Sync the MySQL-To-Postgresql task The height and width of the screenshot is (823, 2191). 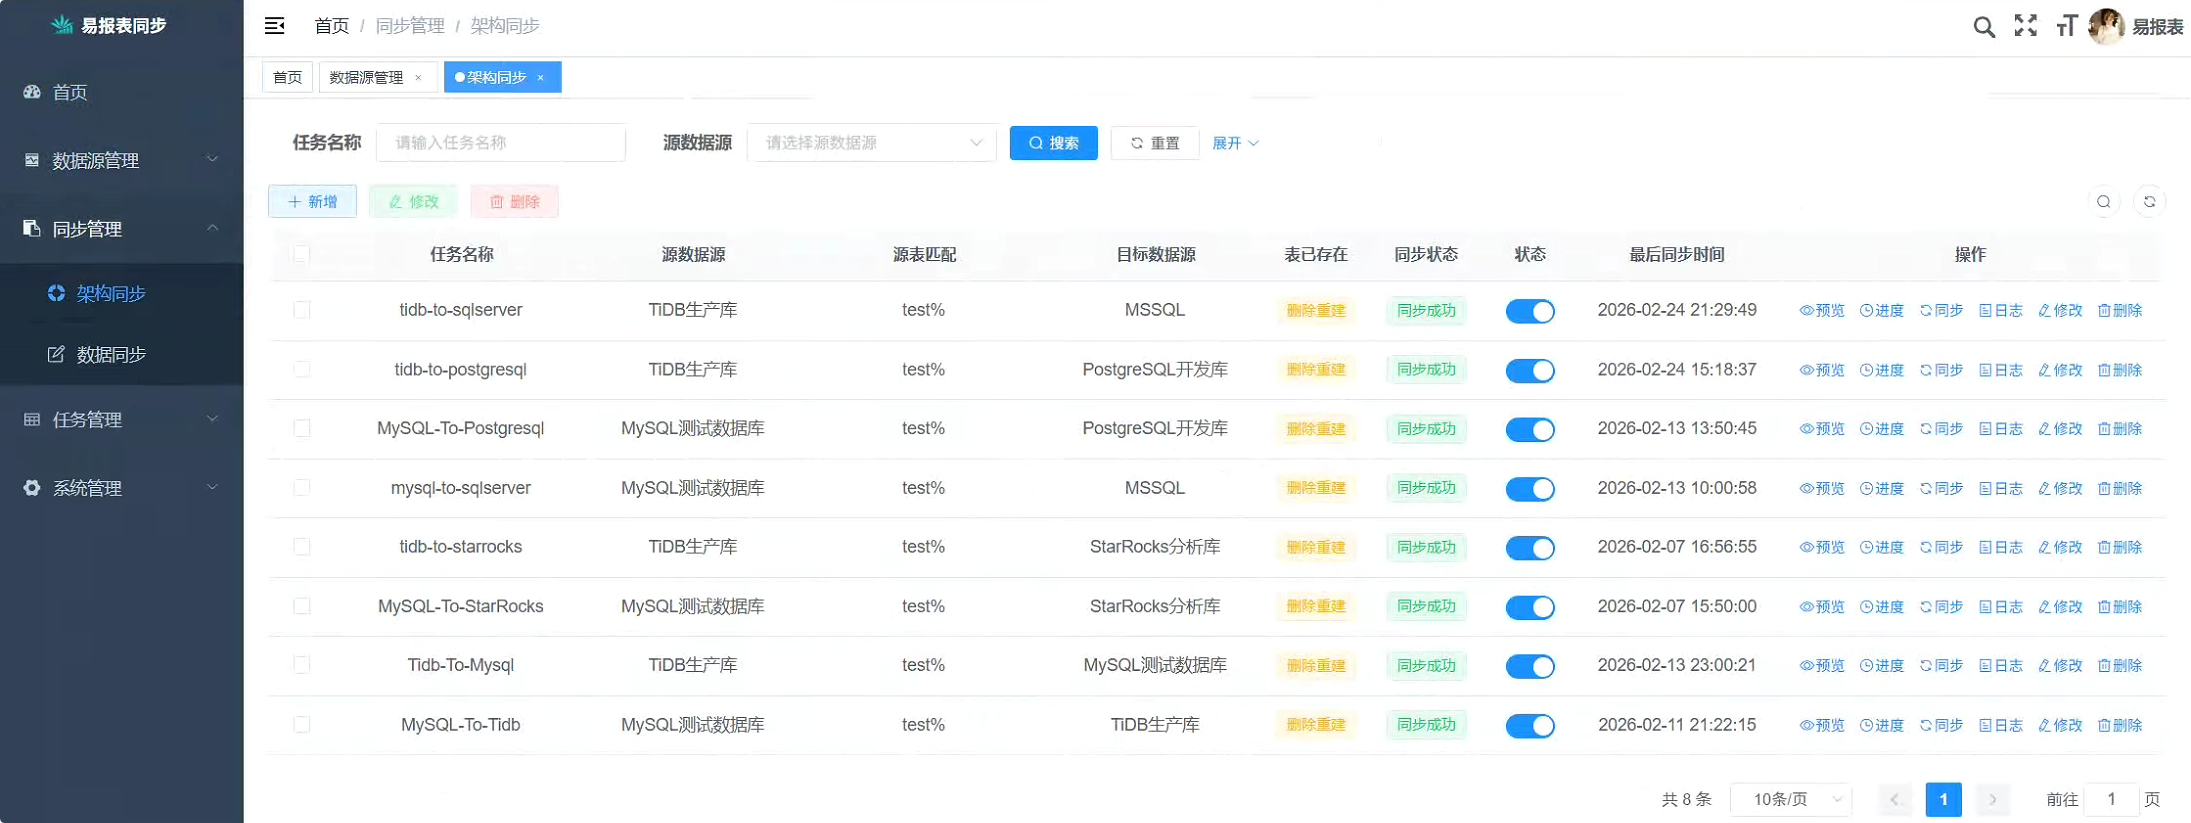click(1941, 429)
